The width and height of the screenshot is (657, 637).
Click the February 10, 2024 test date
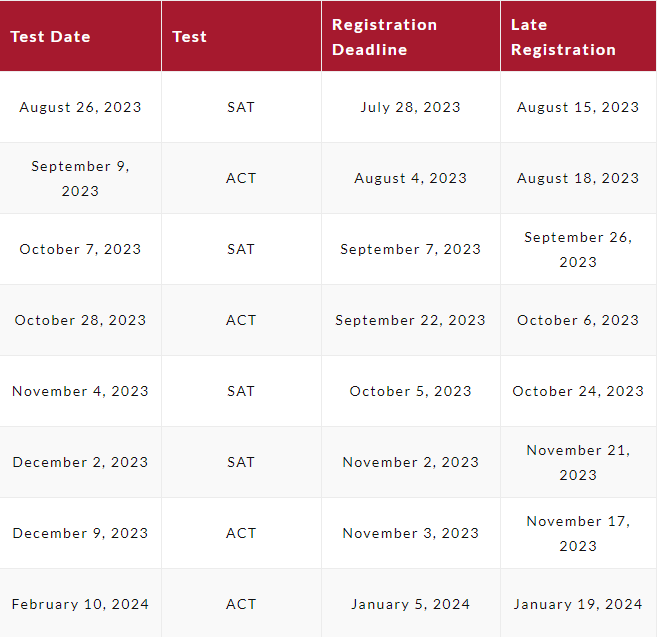point(80,604)
